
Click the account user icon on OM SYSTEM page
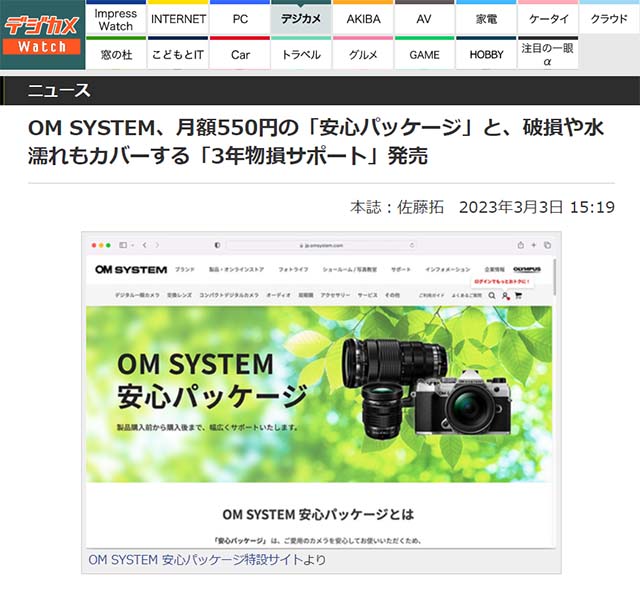[505, 296]
